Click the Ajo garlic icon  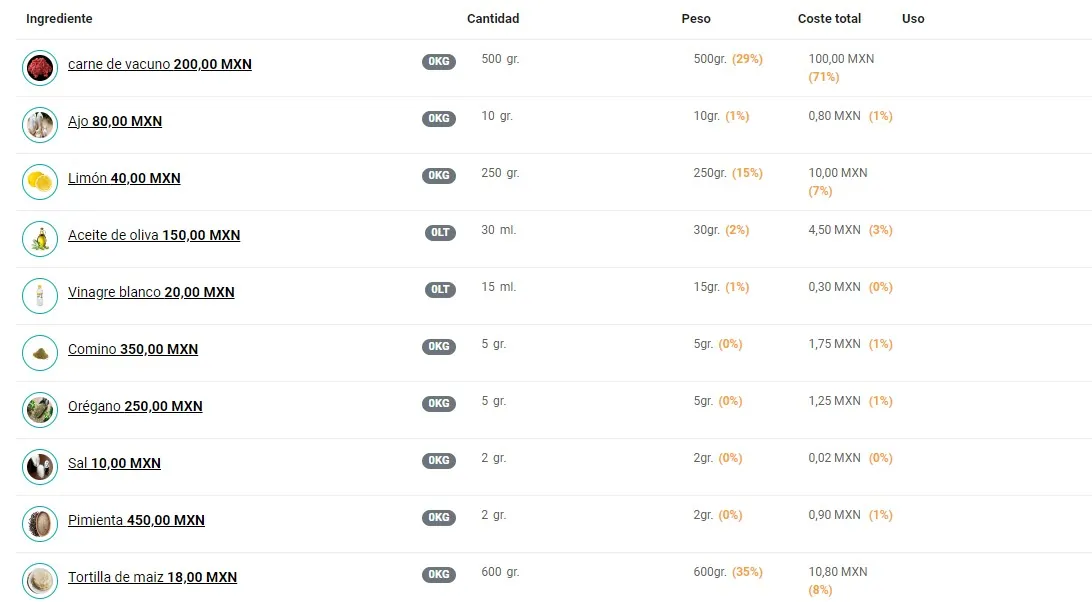click(40, 125)
